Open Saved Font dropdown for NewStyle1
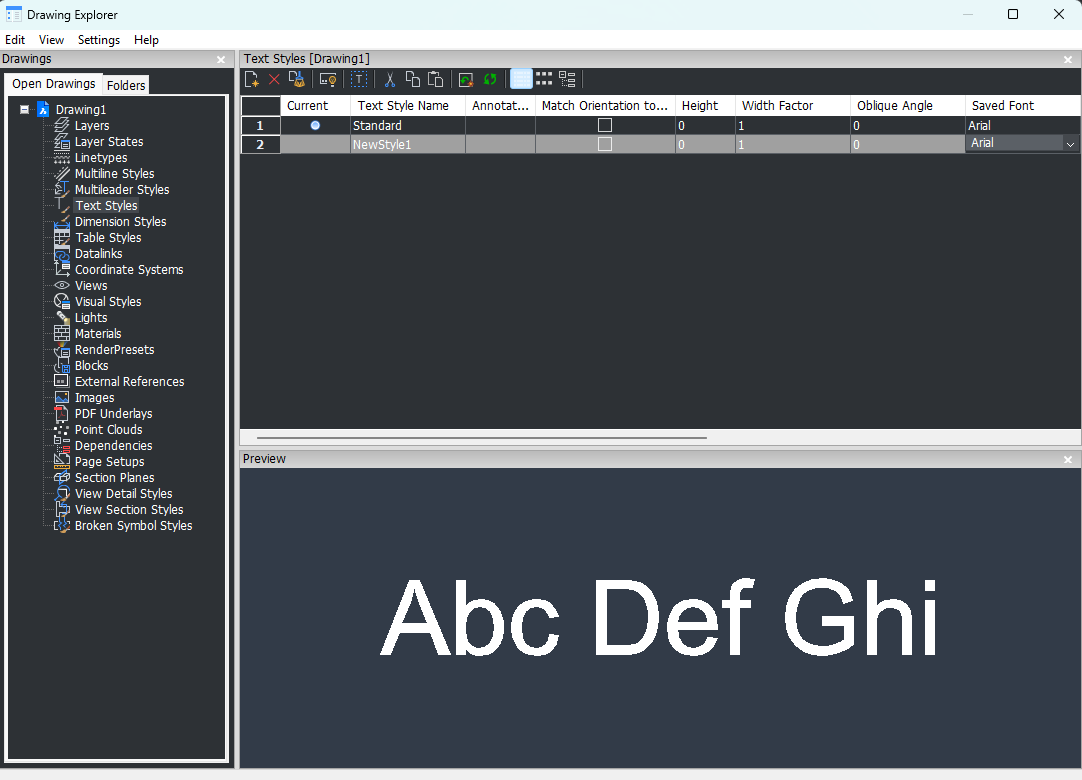1082x780 pixels. coord(1070,144)
